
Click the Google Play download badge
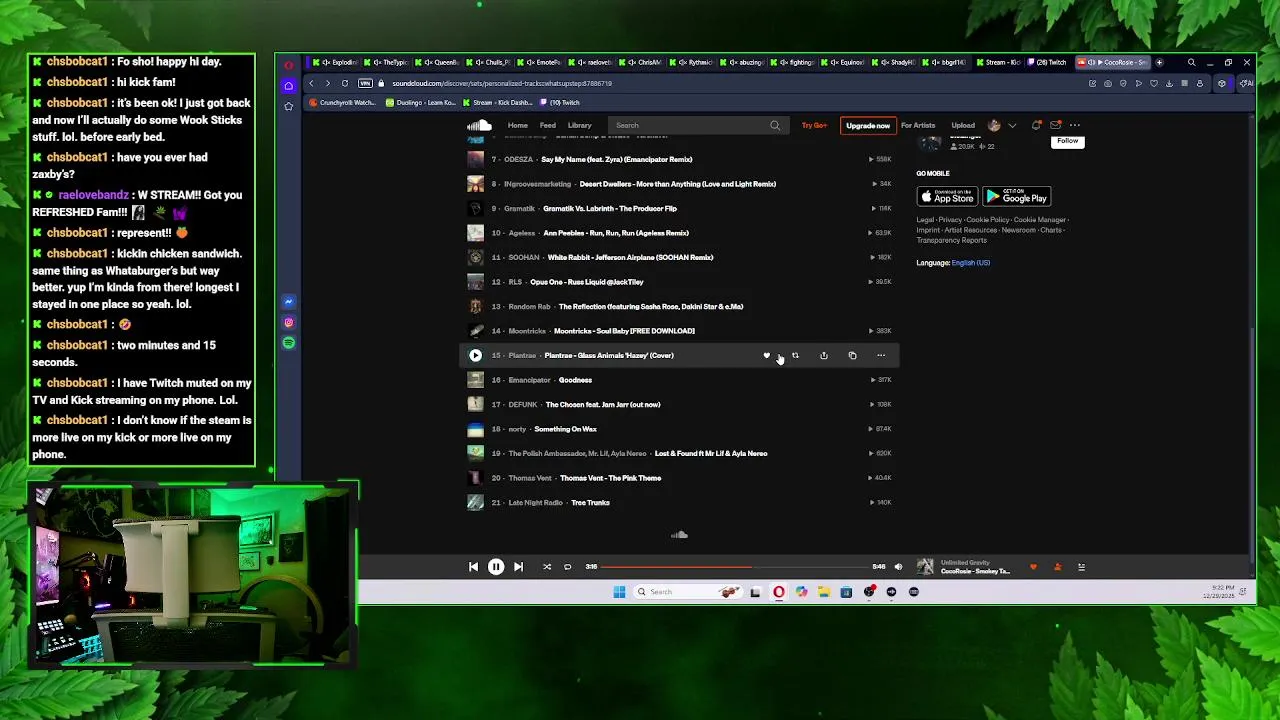coord(1016,197)
